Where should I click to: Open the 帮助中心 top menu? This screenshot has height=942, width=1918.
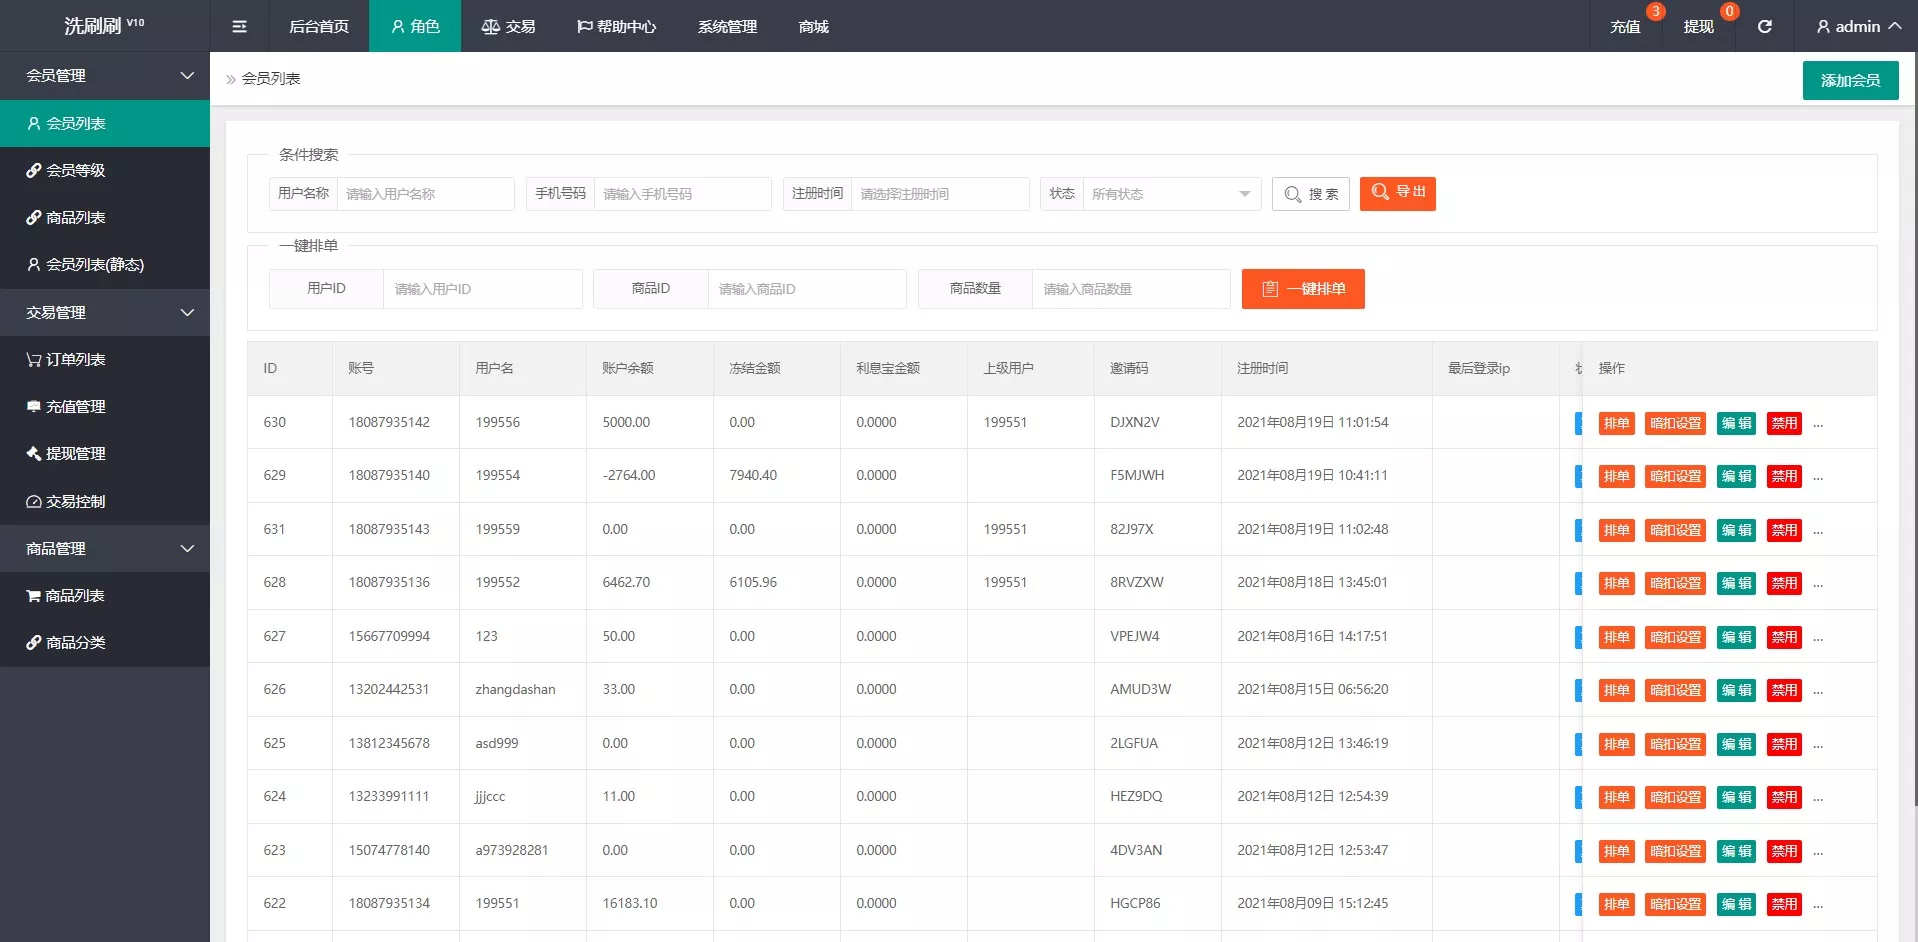tap(616, 26)
